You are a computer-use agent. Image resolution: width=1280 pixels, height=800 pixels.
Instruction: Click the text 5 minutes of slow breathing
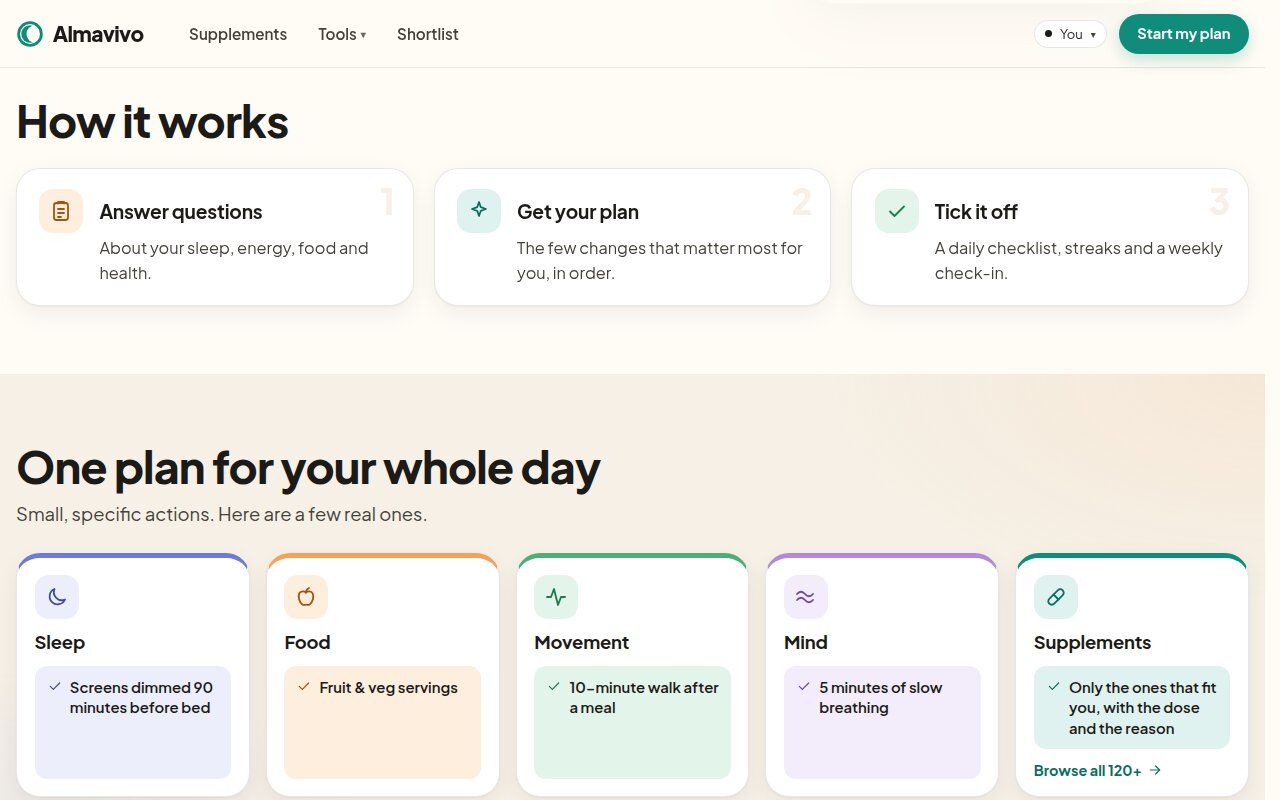881,698
